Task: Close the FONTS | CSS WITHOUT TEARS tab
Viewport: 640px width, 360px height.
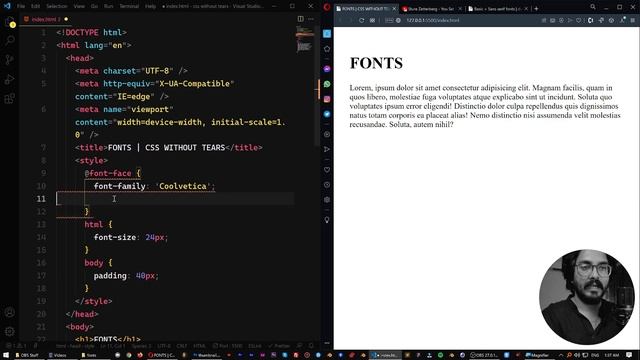Action: (394, 9)
